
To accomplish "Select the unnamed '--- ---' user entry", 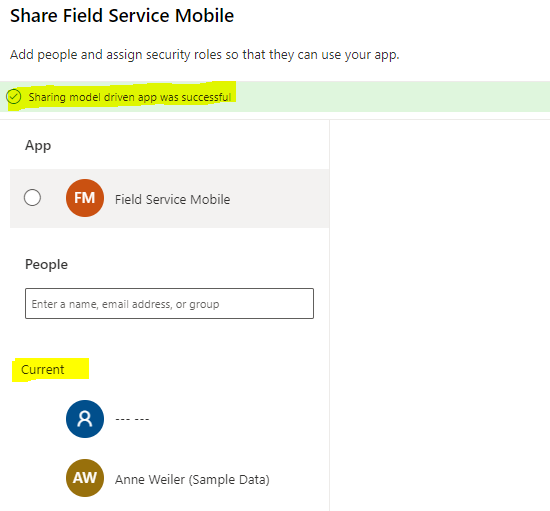I will pos(132,419).
